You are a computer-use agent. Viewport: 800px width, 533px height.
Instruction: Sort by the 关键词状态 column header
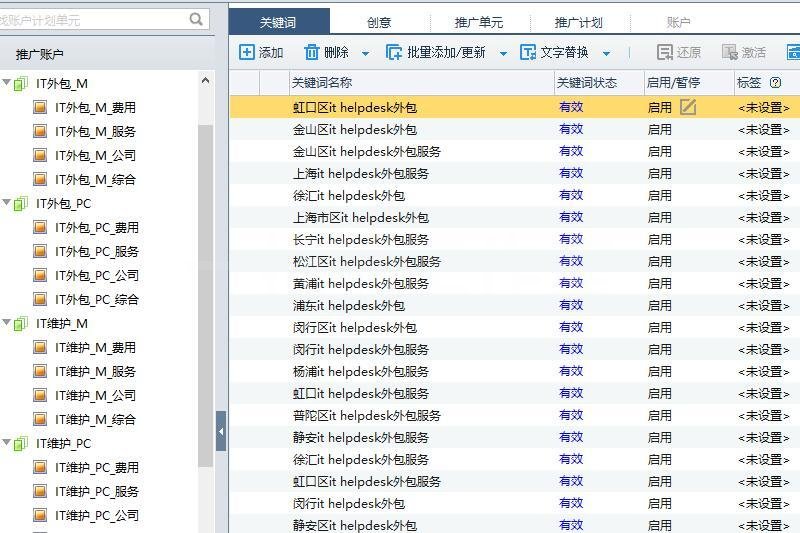[599, 83]
